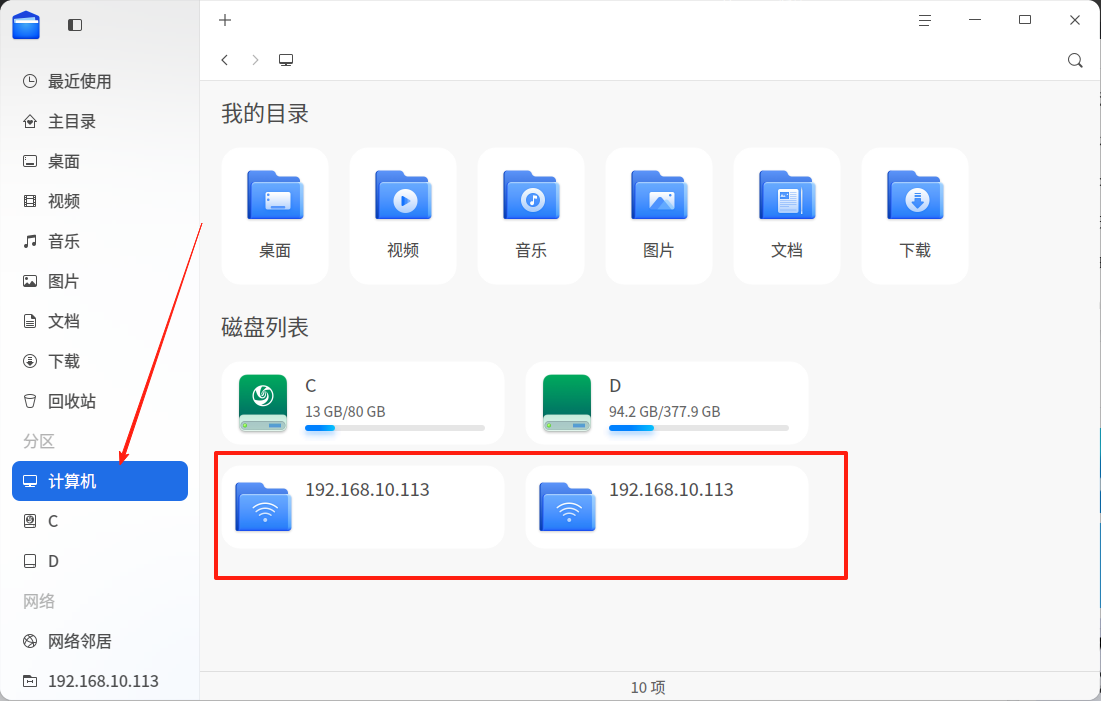Screen dimensions: 1101x701
Task: Select the C disk drive icon in 磁盘列表
Action: click(x=263, y=402)
